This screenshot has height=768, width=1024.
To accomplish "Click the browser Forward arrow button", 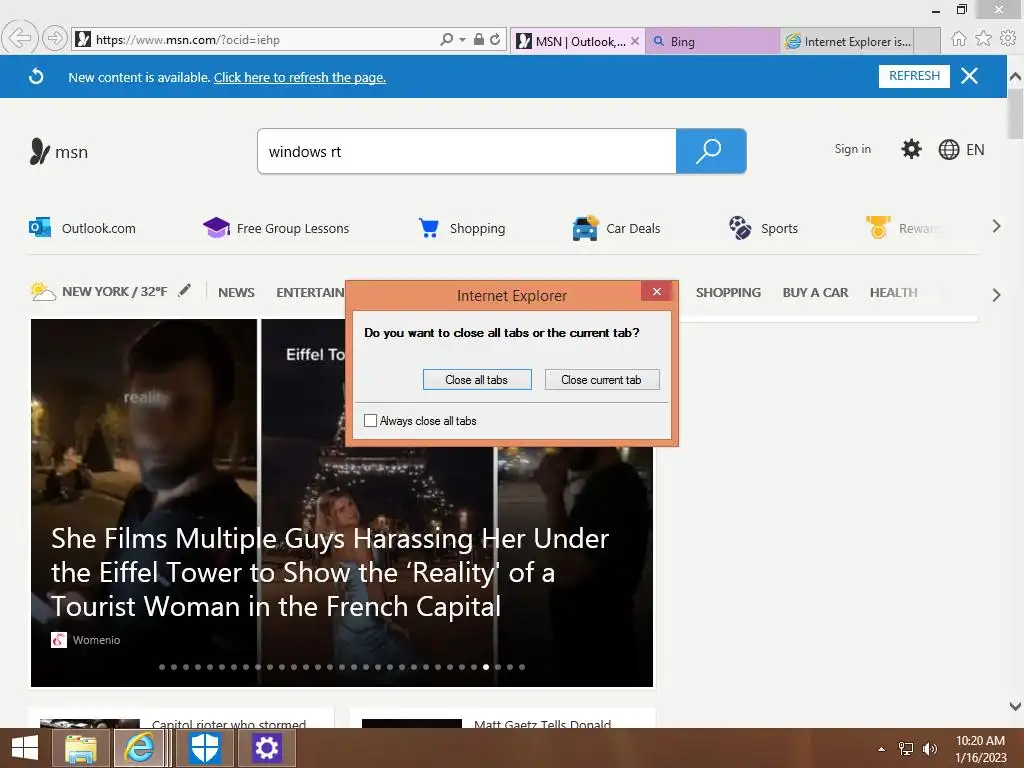I will click(x=55, y=39).
